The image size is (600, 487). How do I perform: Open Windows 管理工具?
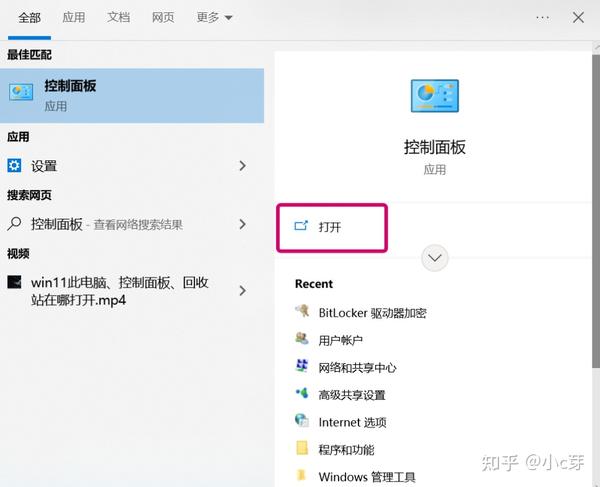click(367, 477)
